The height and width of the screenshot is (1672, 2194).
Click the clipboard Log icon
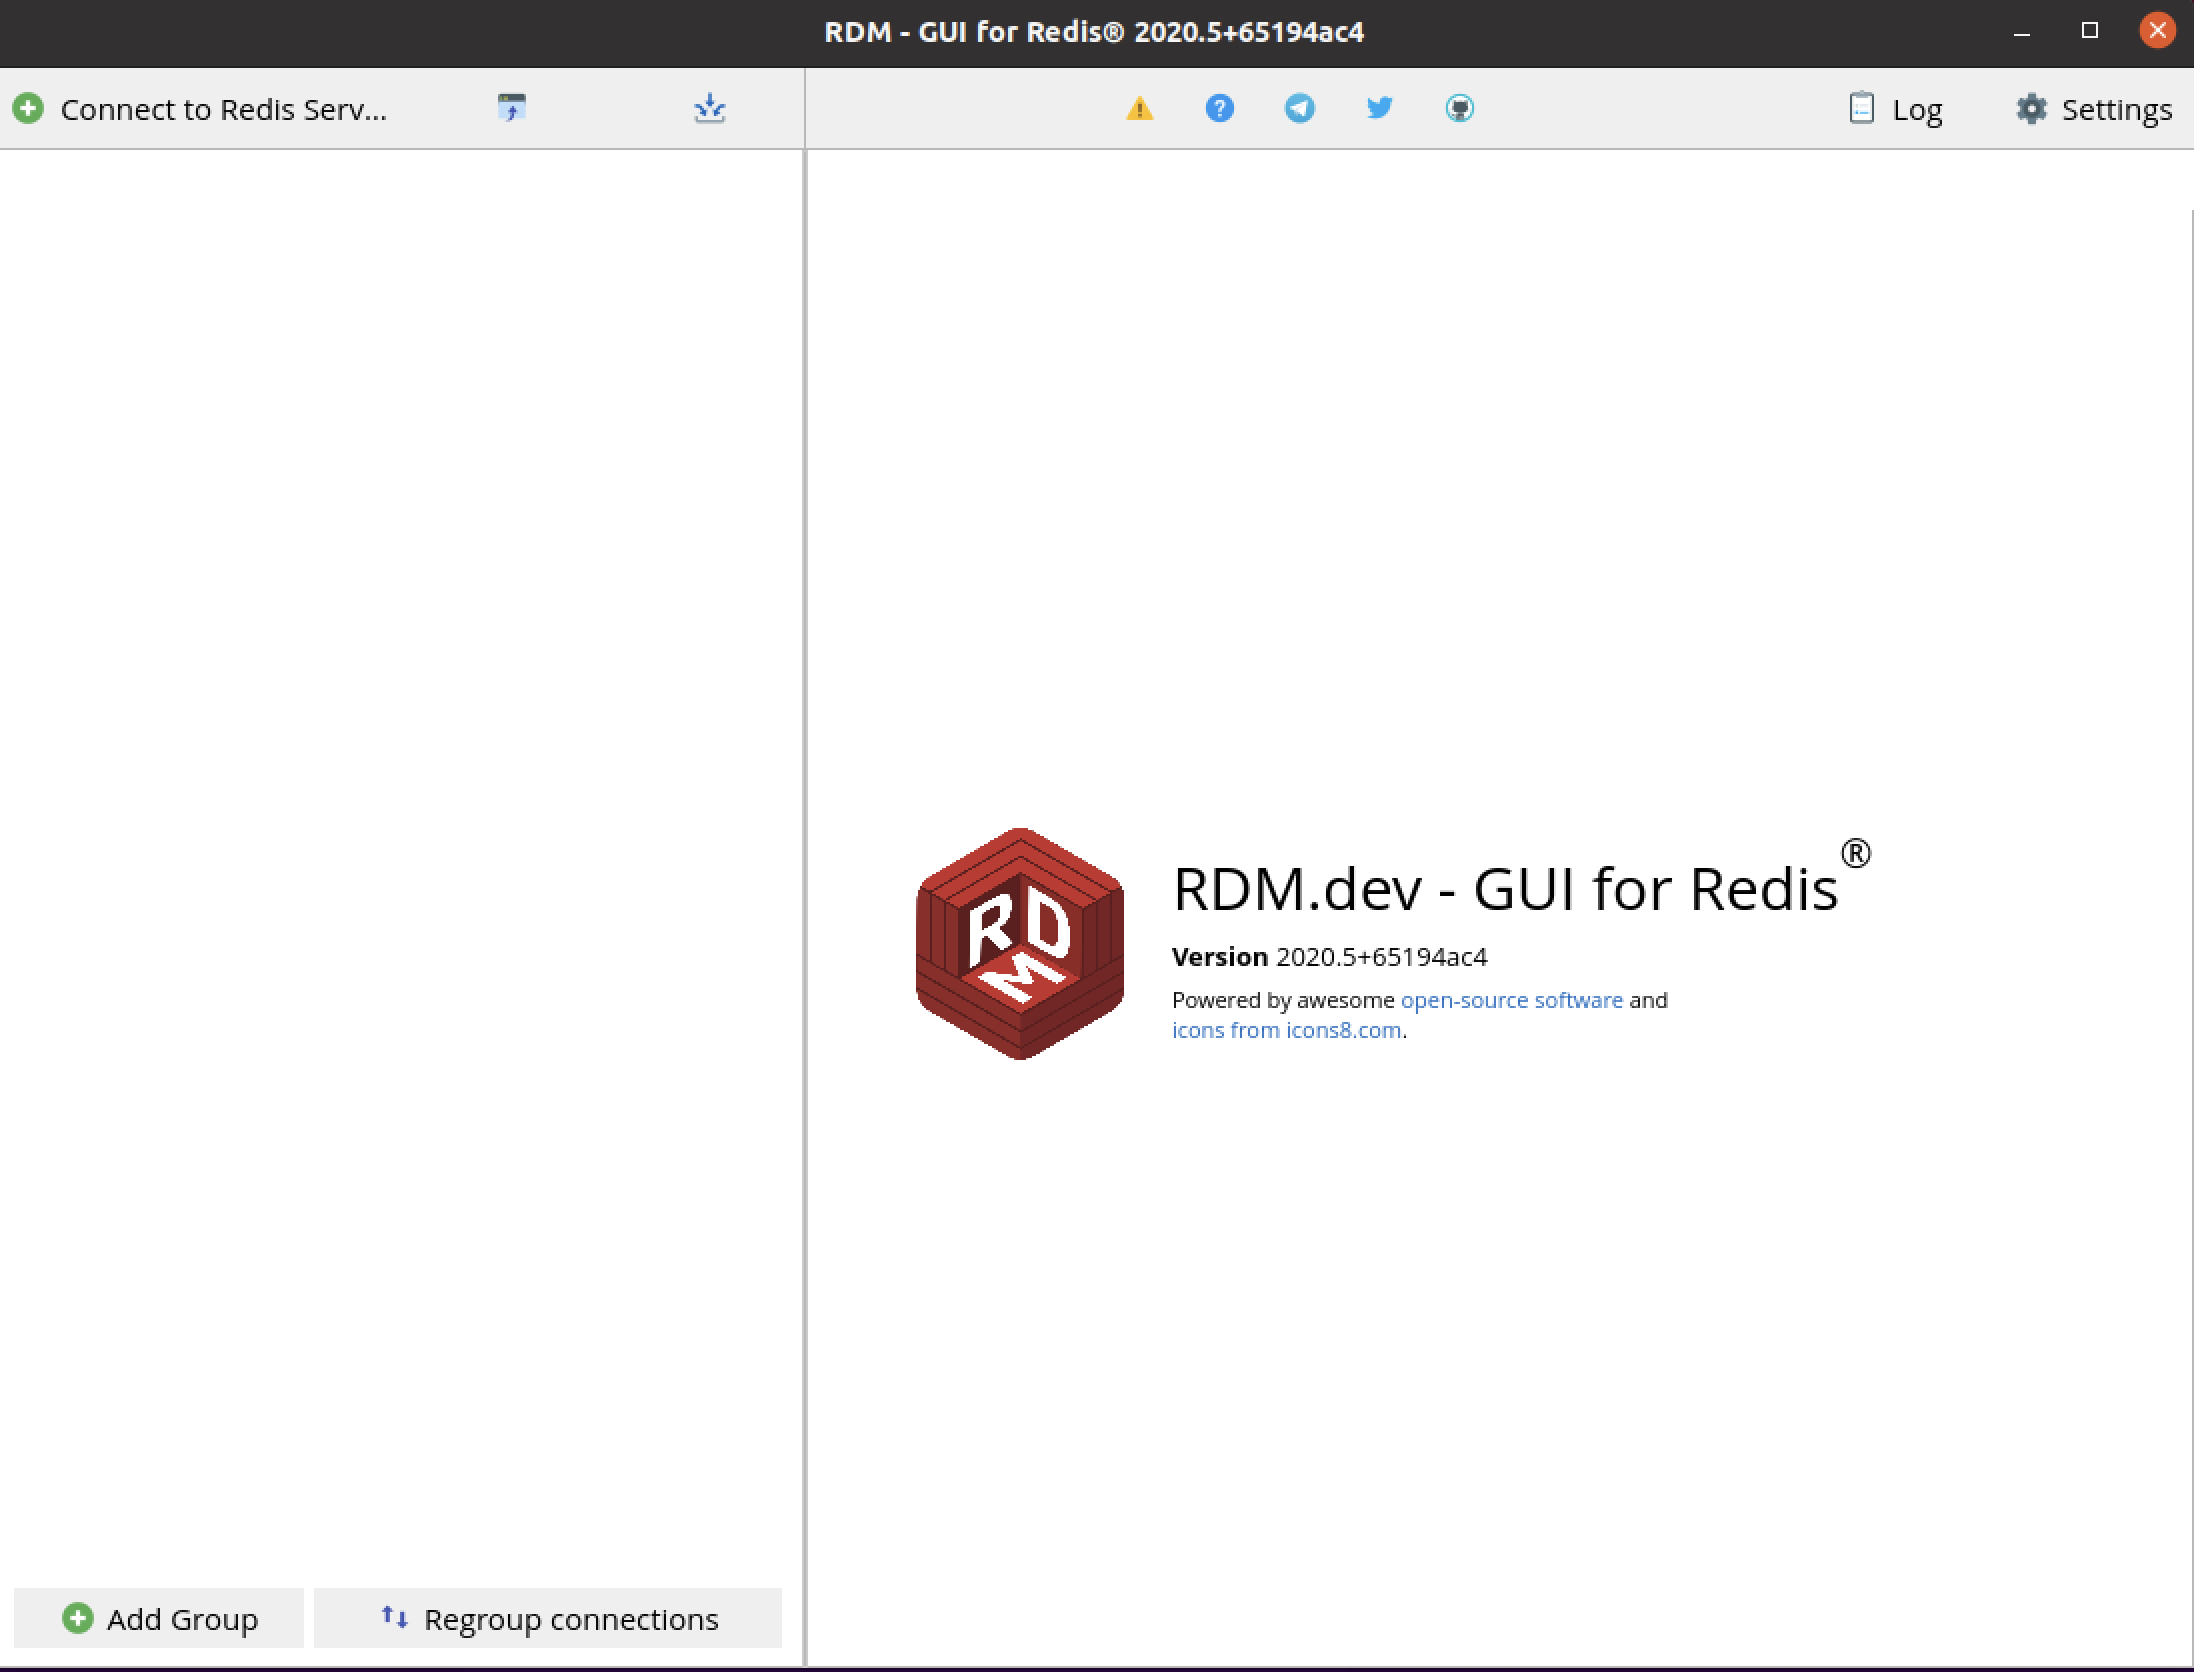point(1862,108)
